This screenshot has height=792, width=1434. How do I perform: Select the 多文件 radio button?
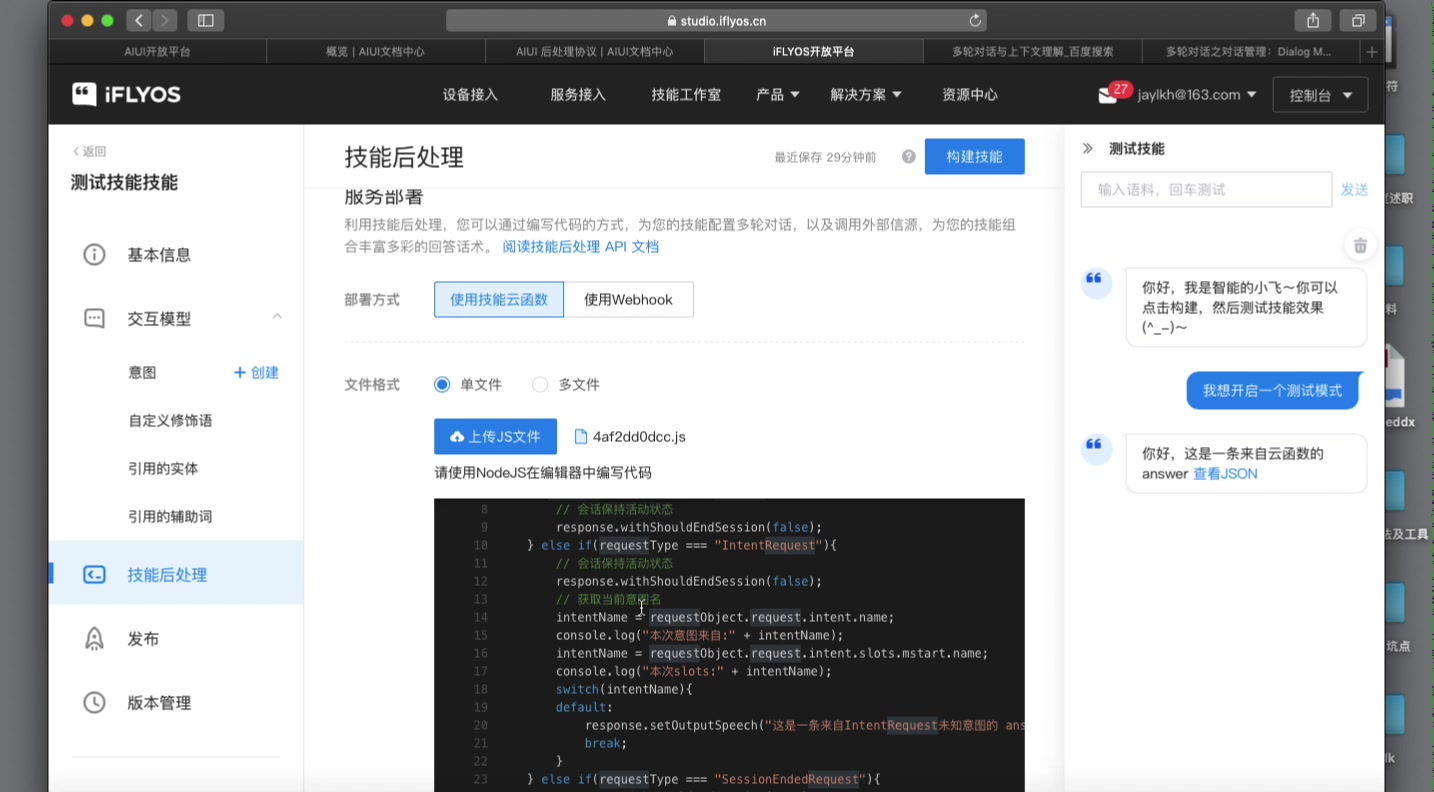[x=540, y=385]
